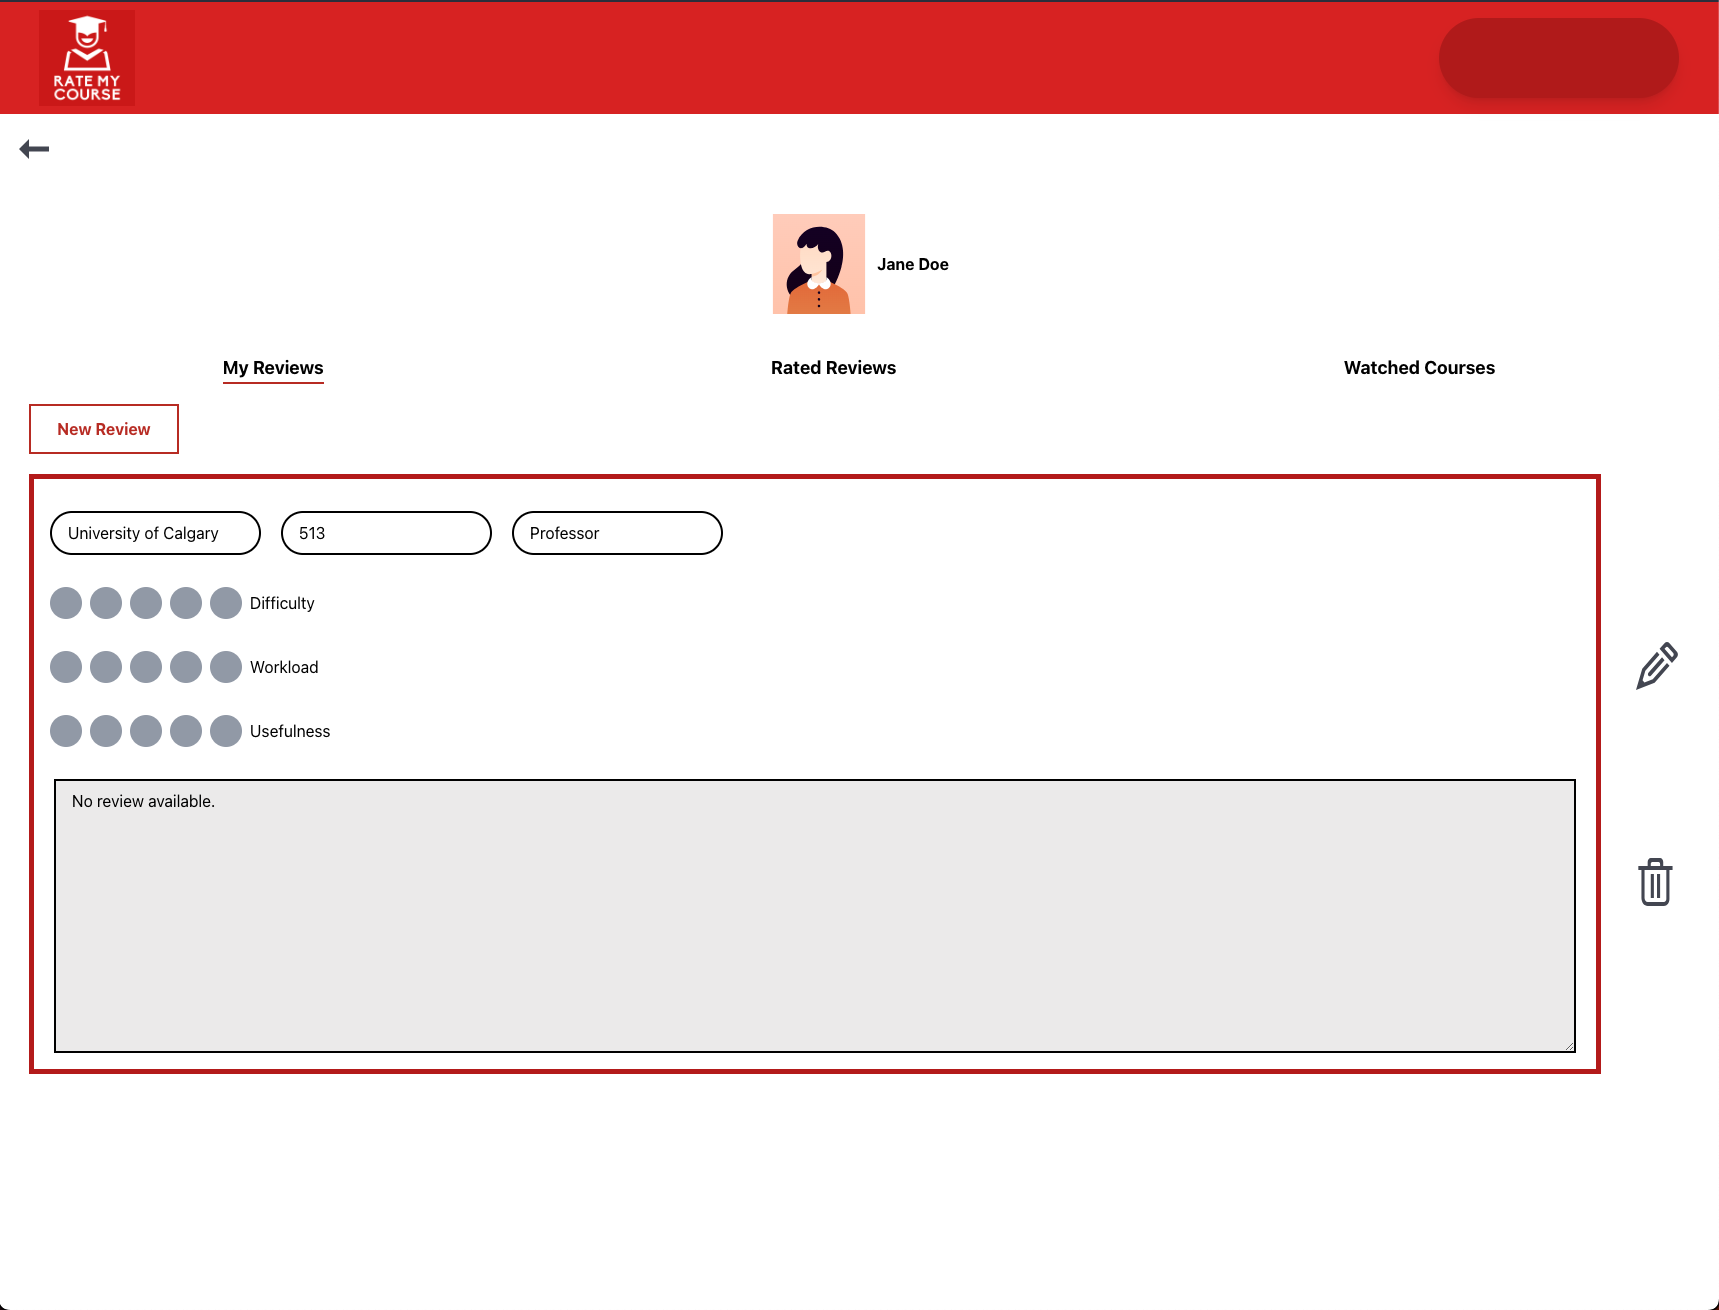This screenshot has height=1310, width=1719.
Task: Select the University of Calgary field
Action: pyautogui.click(x=155, y=533)
